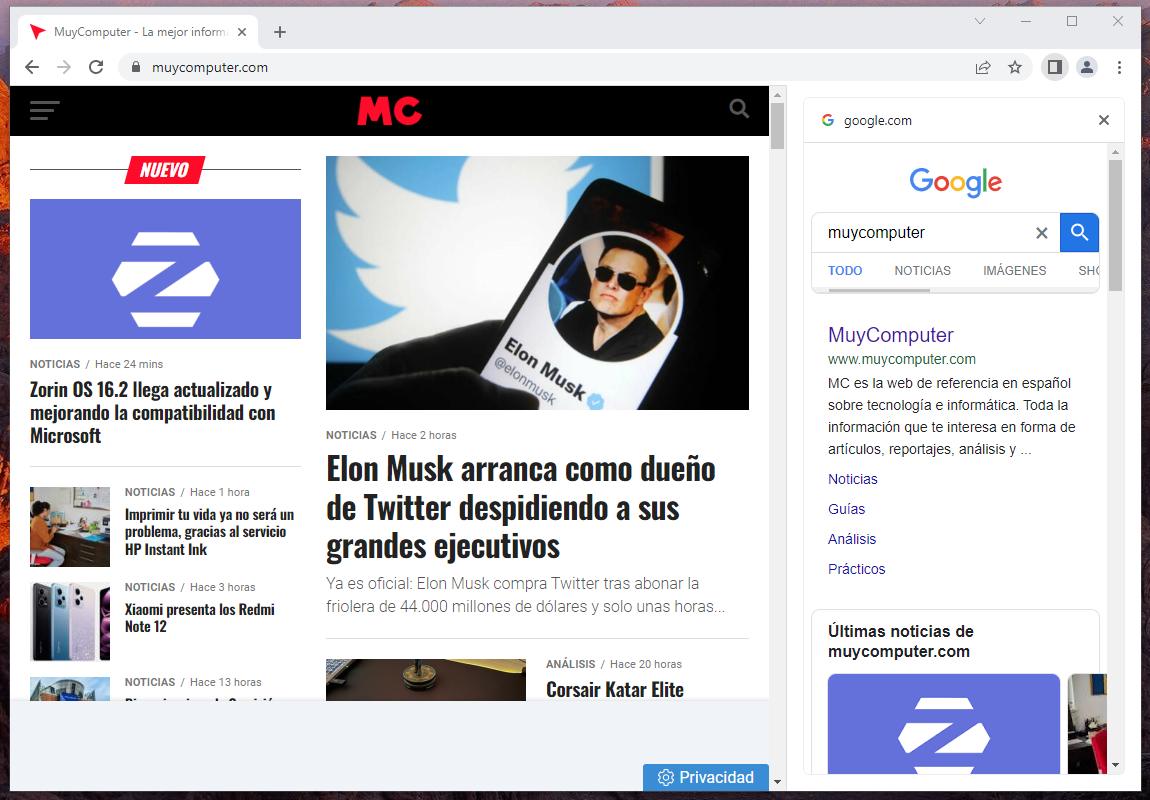Close the google.com side panel

[x=1103, y=120]
